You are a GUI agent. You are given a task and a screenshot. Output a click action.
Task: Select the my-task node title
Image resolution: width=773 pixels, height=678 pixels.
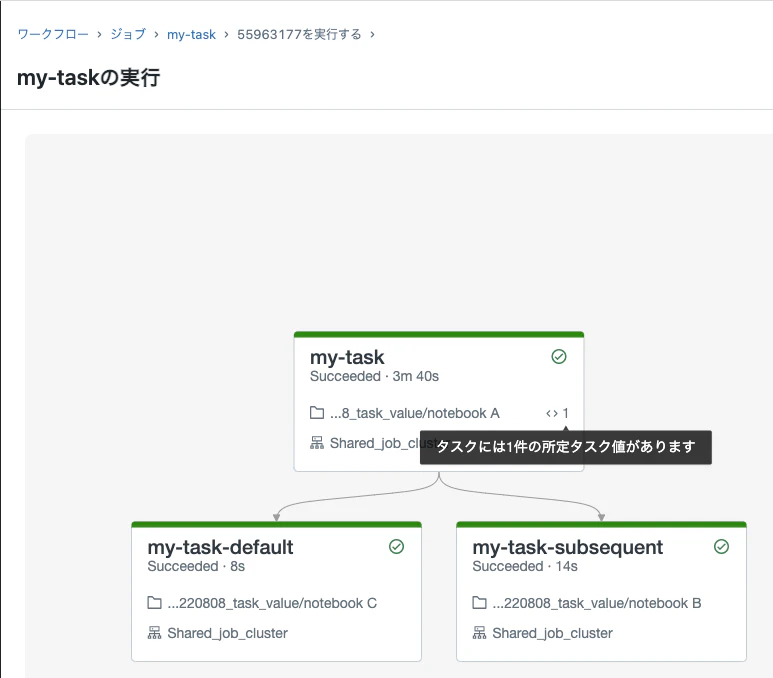347,357
